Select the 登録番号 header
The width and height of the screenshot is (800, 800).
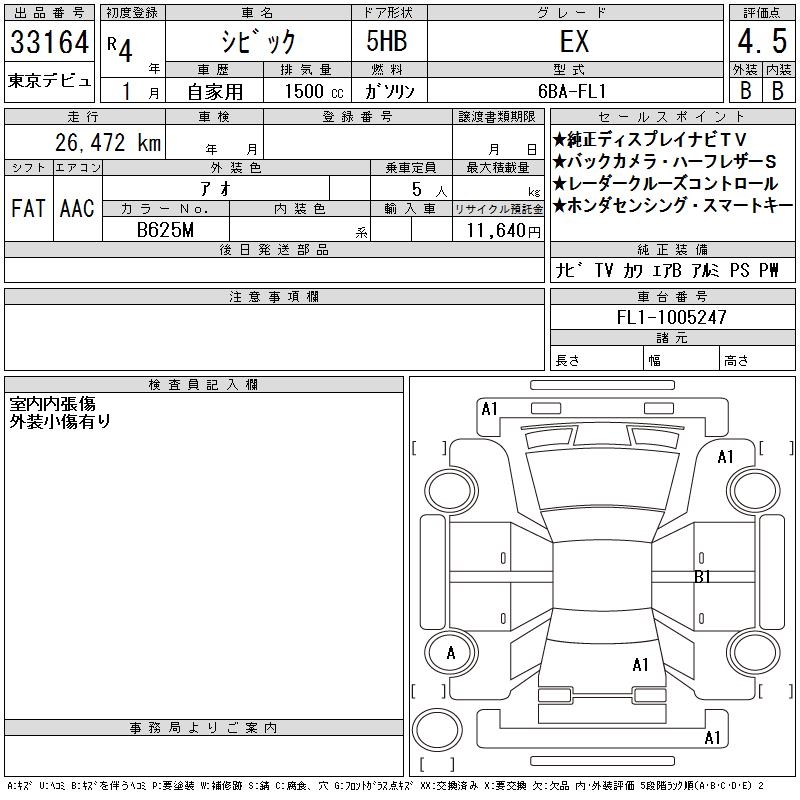[358, 116]
